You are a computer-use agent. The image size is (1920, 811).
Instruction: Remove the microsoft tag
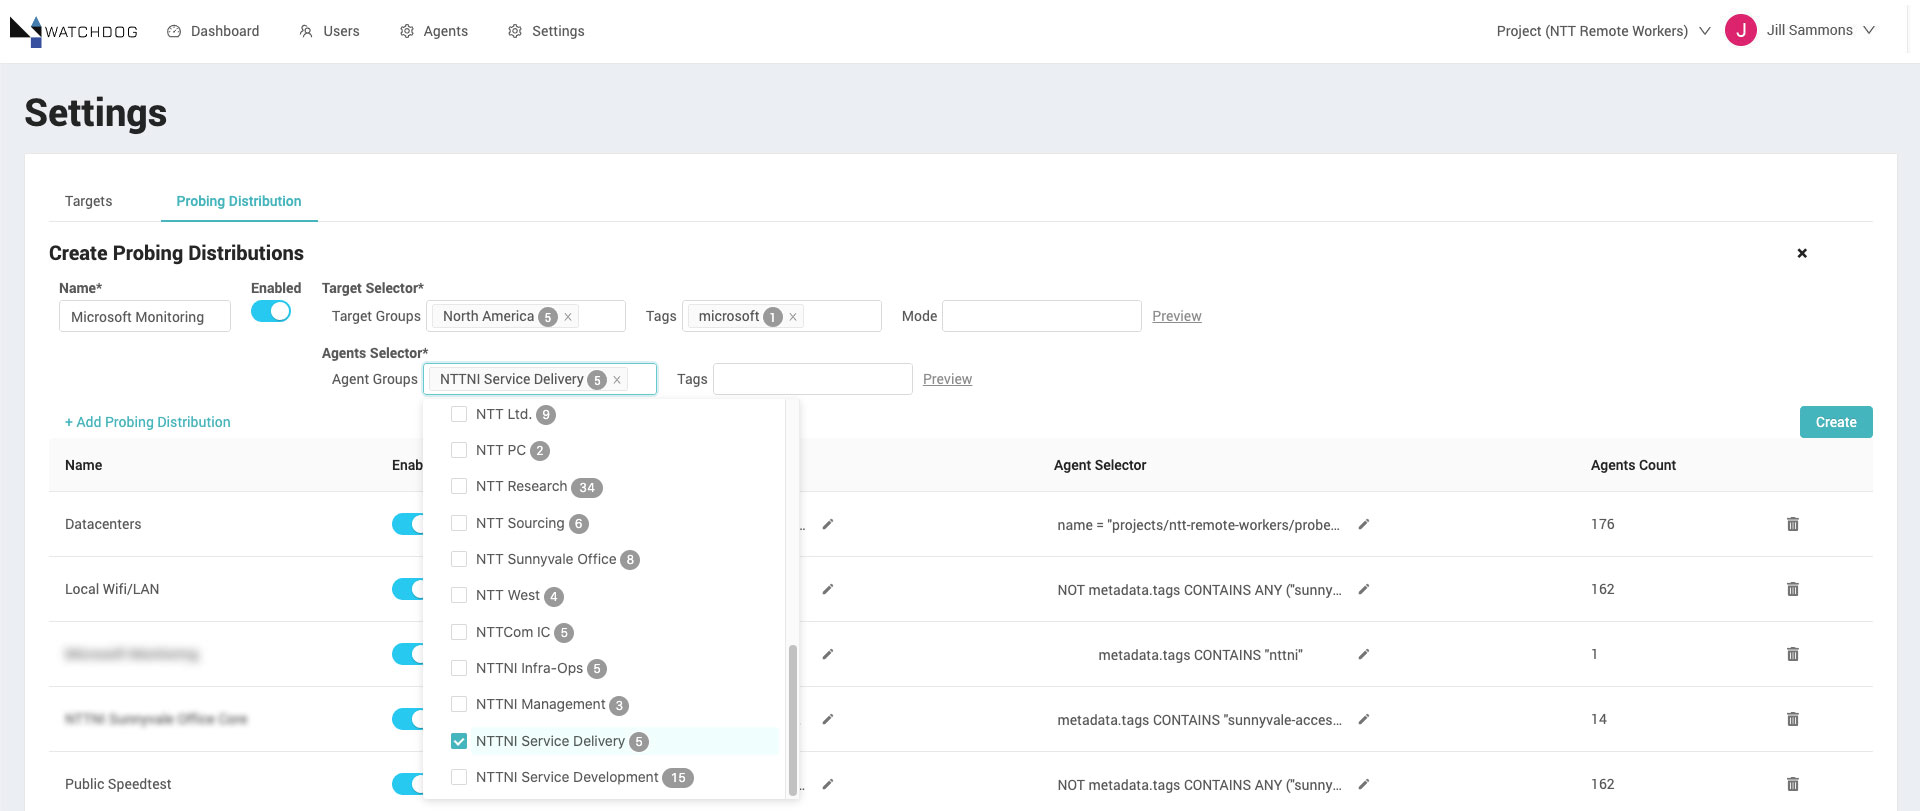click(x=793, y=317)
